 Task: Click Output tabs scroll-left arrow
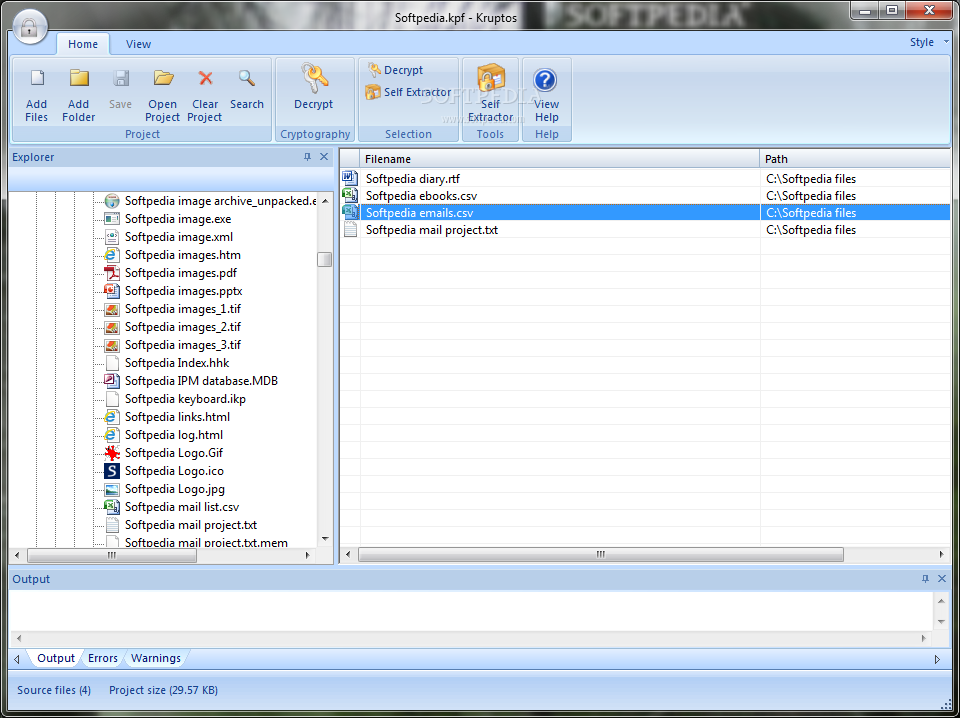[17, 659]
